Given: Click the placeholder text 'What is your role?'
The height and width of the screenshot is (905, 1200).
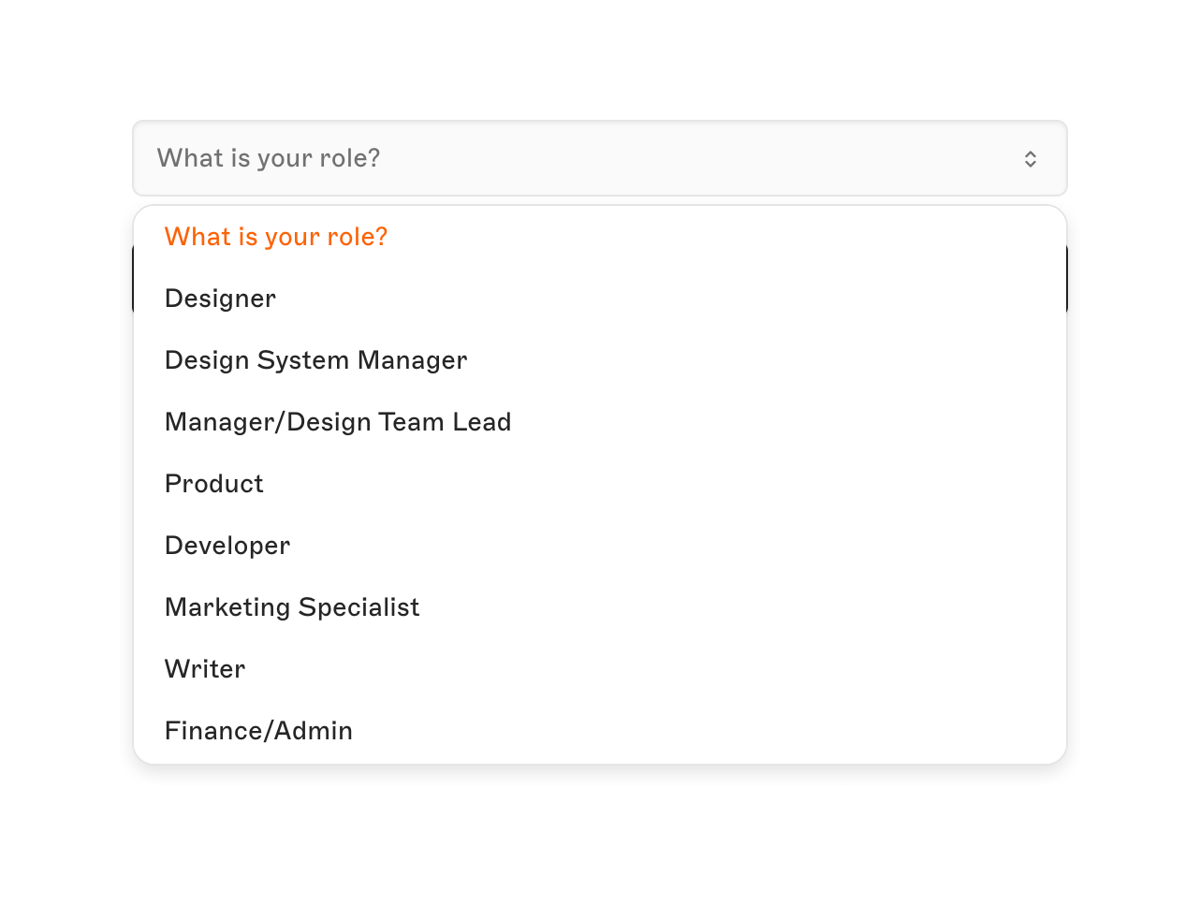Looking at the screenshot, I should click(x=268, y=158).
